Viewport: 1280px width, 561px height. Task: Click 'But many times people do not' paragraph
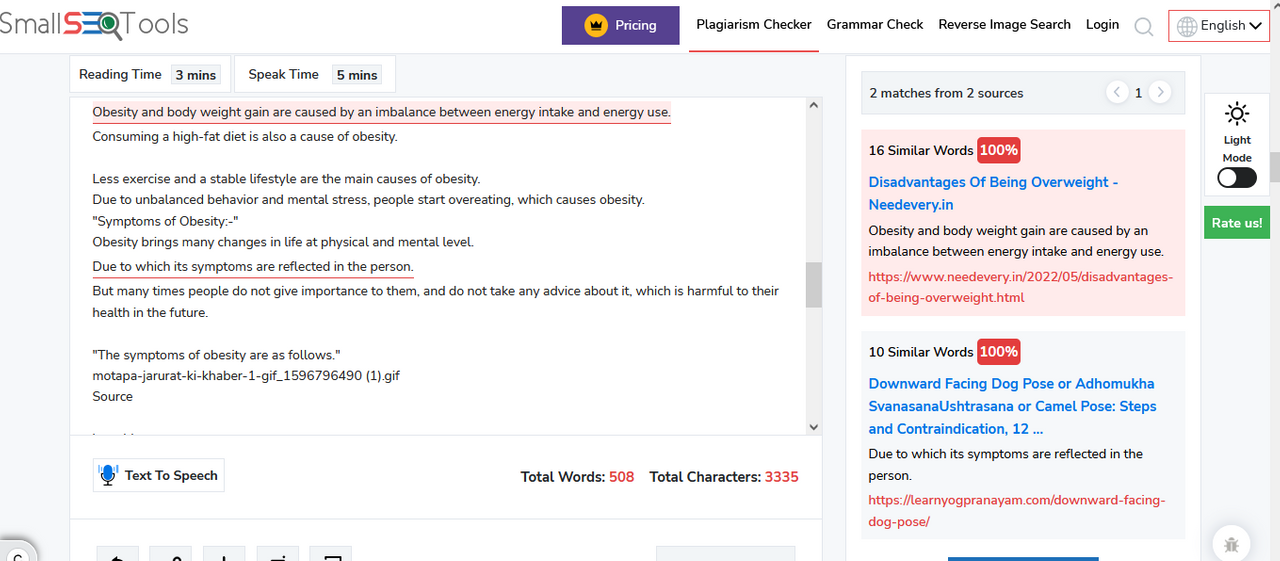click(435, 302)
